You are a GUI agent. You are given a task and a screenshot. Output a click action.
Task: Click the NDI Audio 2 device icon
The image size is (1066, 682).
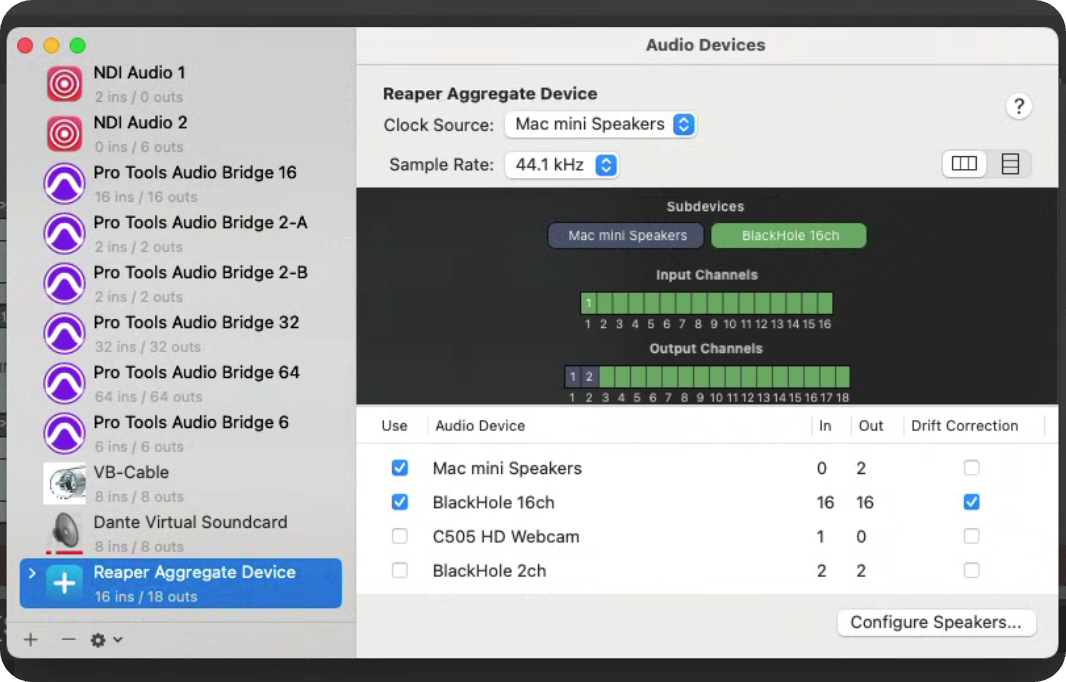pos(65,133)
